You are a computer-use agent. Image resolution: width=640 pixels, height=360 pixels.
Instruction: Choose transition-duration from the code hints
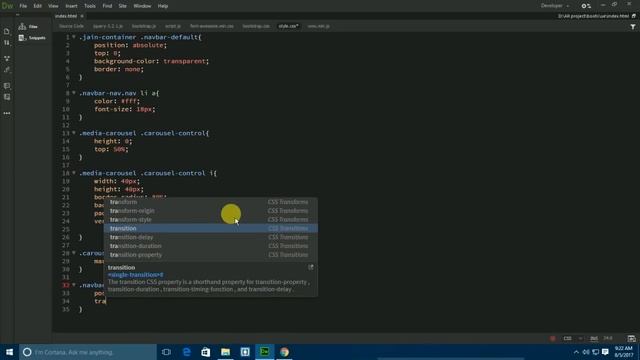(x=211, y=246)
